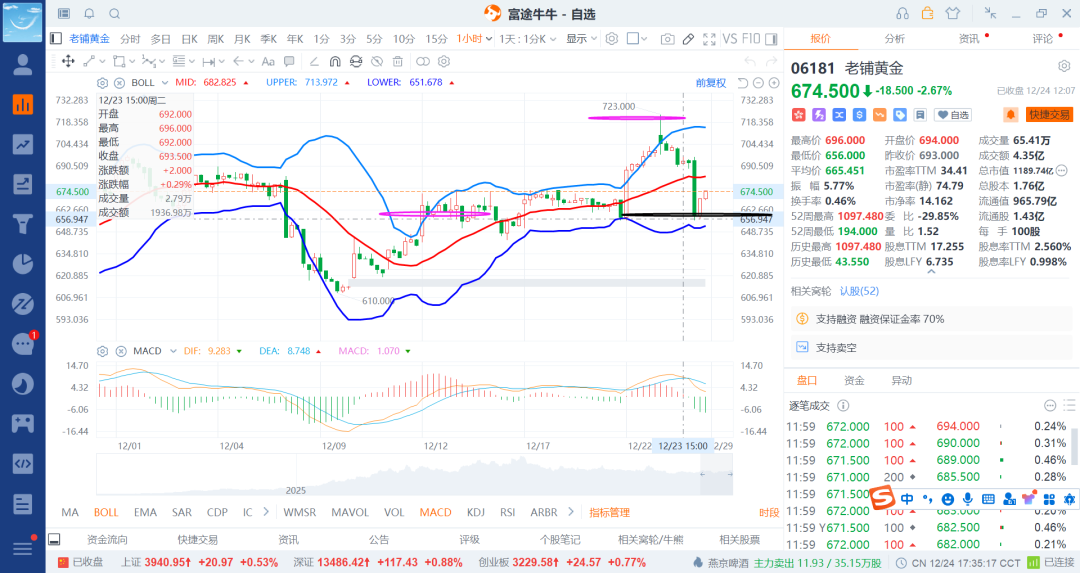Open the layout square dropdown in top toolbar
The height and width of the screenshot is (573, 1080).
point(636,39)
